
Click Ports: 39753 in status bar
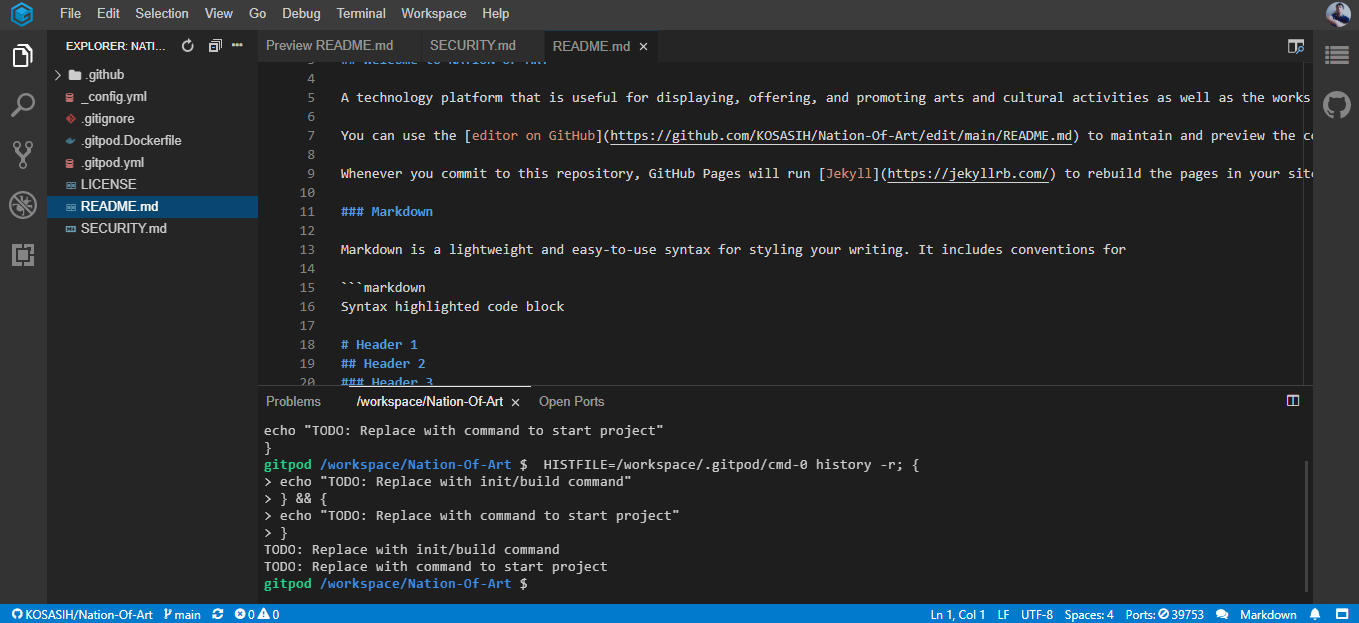pyautogui.click(x=1164, y=614)
